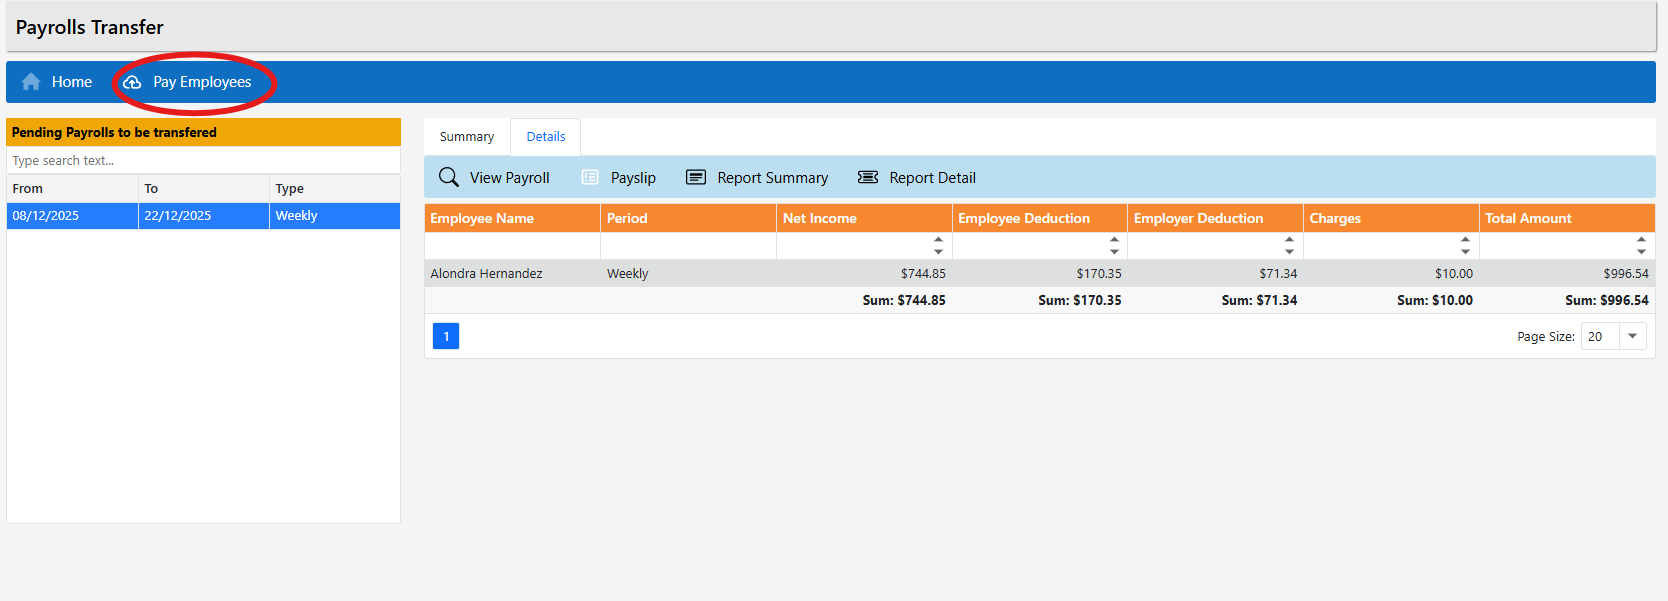
Task: Sort pending payrolls by To column
Action: click(204, 188)
